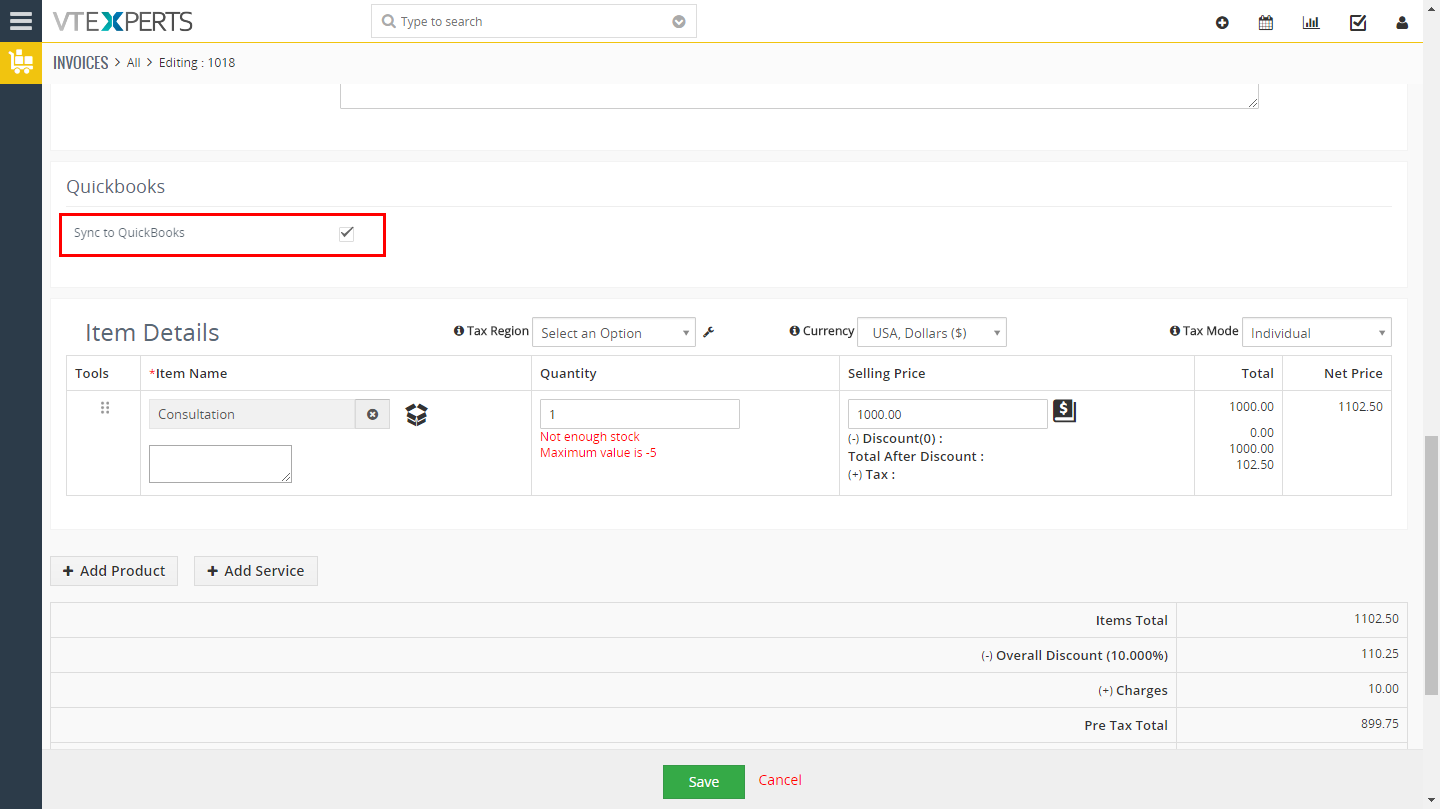Viewport: 1440px width, 809px height.
Task: Open the reports chart icon
Action: point(1311,22)
